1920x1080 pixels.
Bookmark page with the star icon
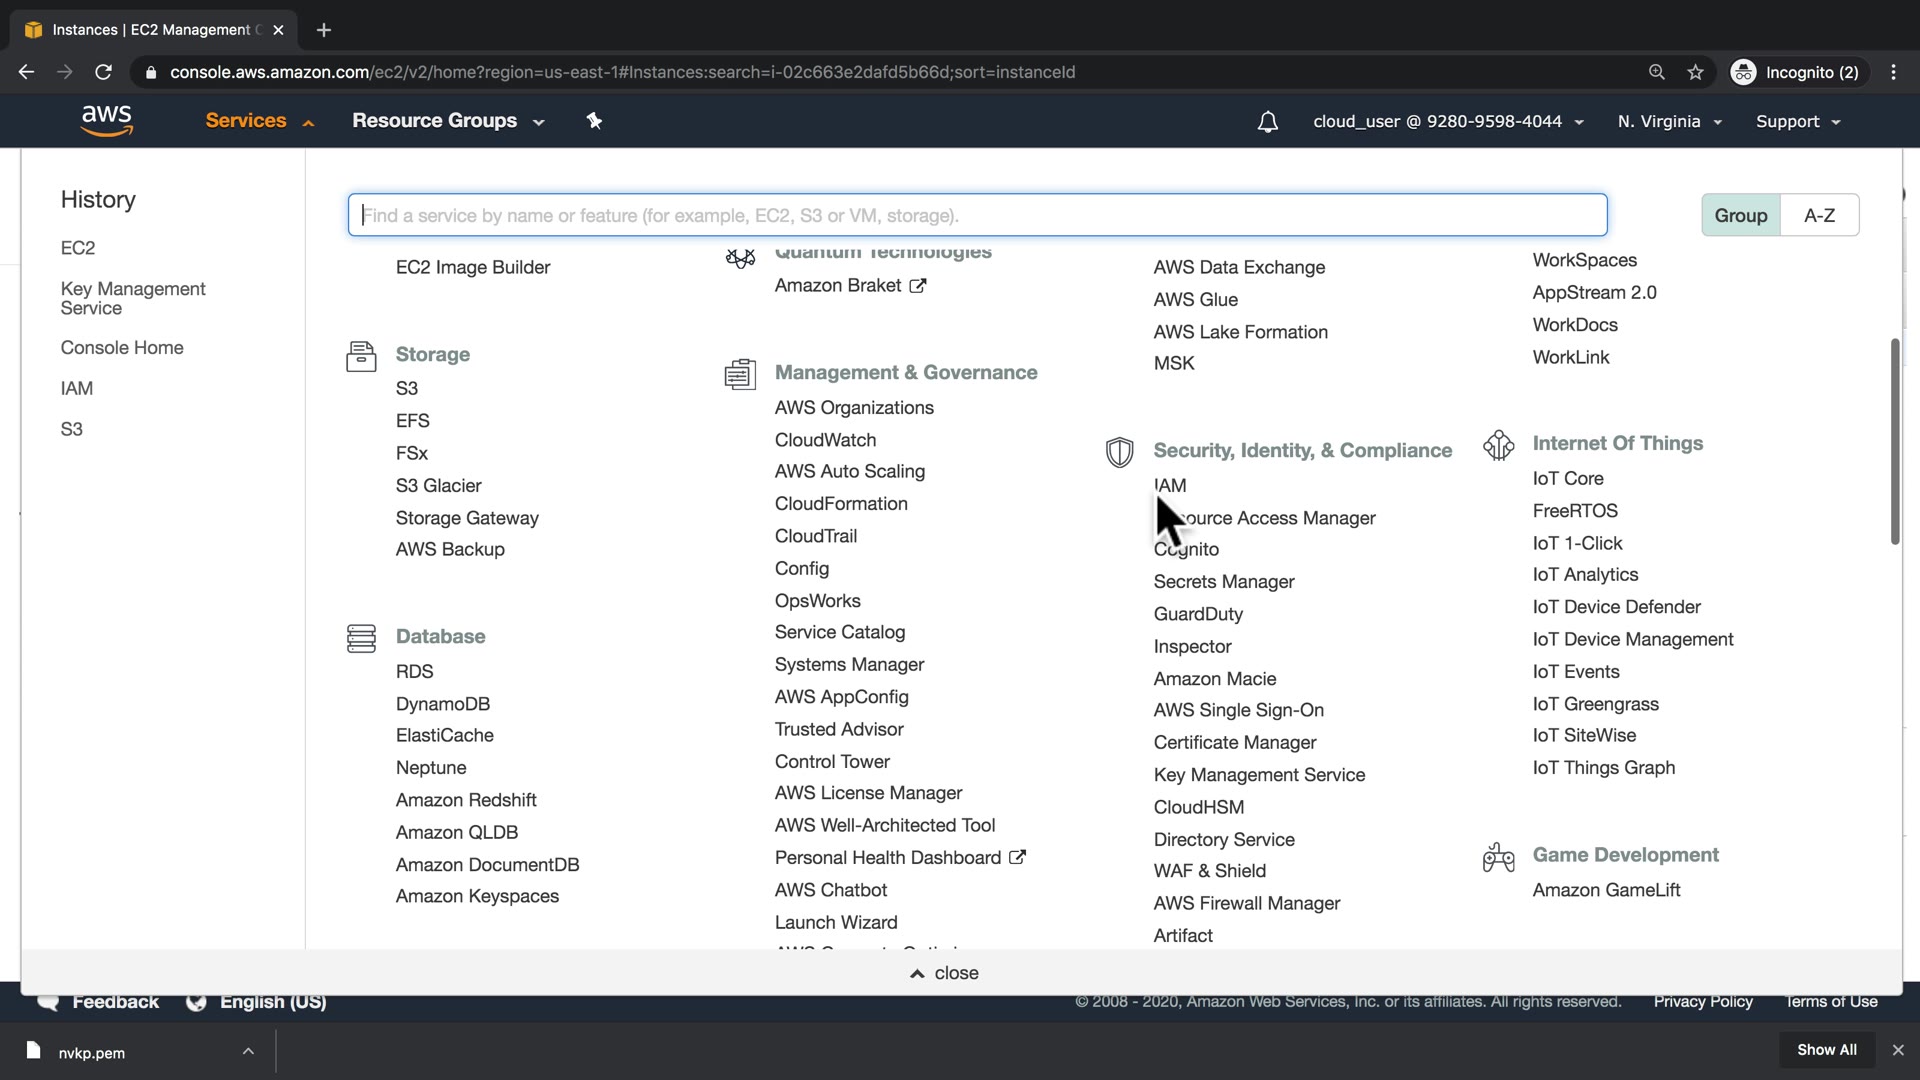coord(1695,72)
